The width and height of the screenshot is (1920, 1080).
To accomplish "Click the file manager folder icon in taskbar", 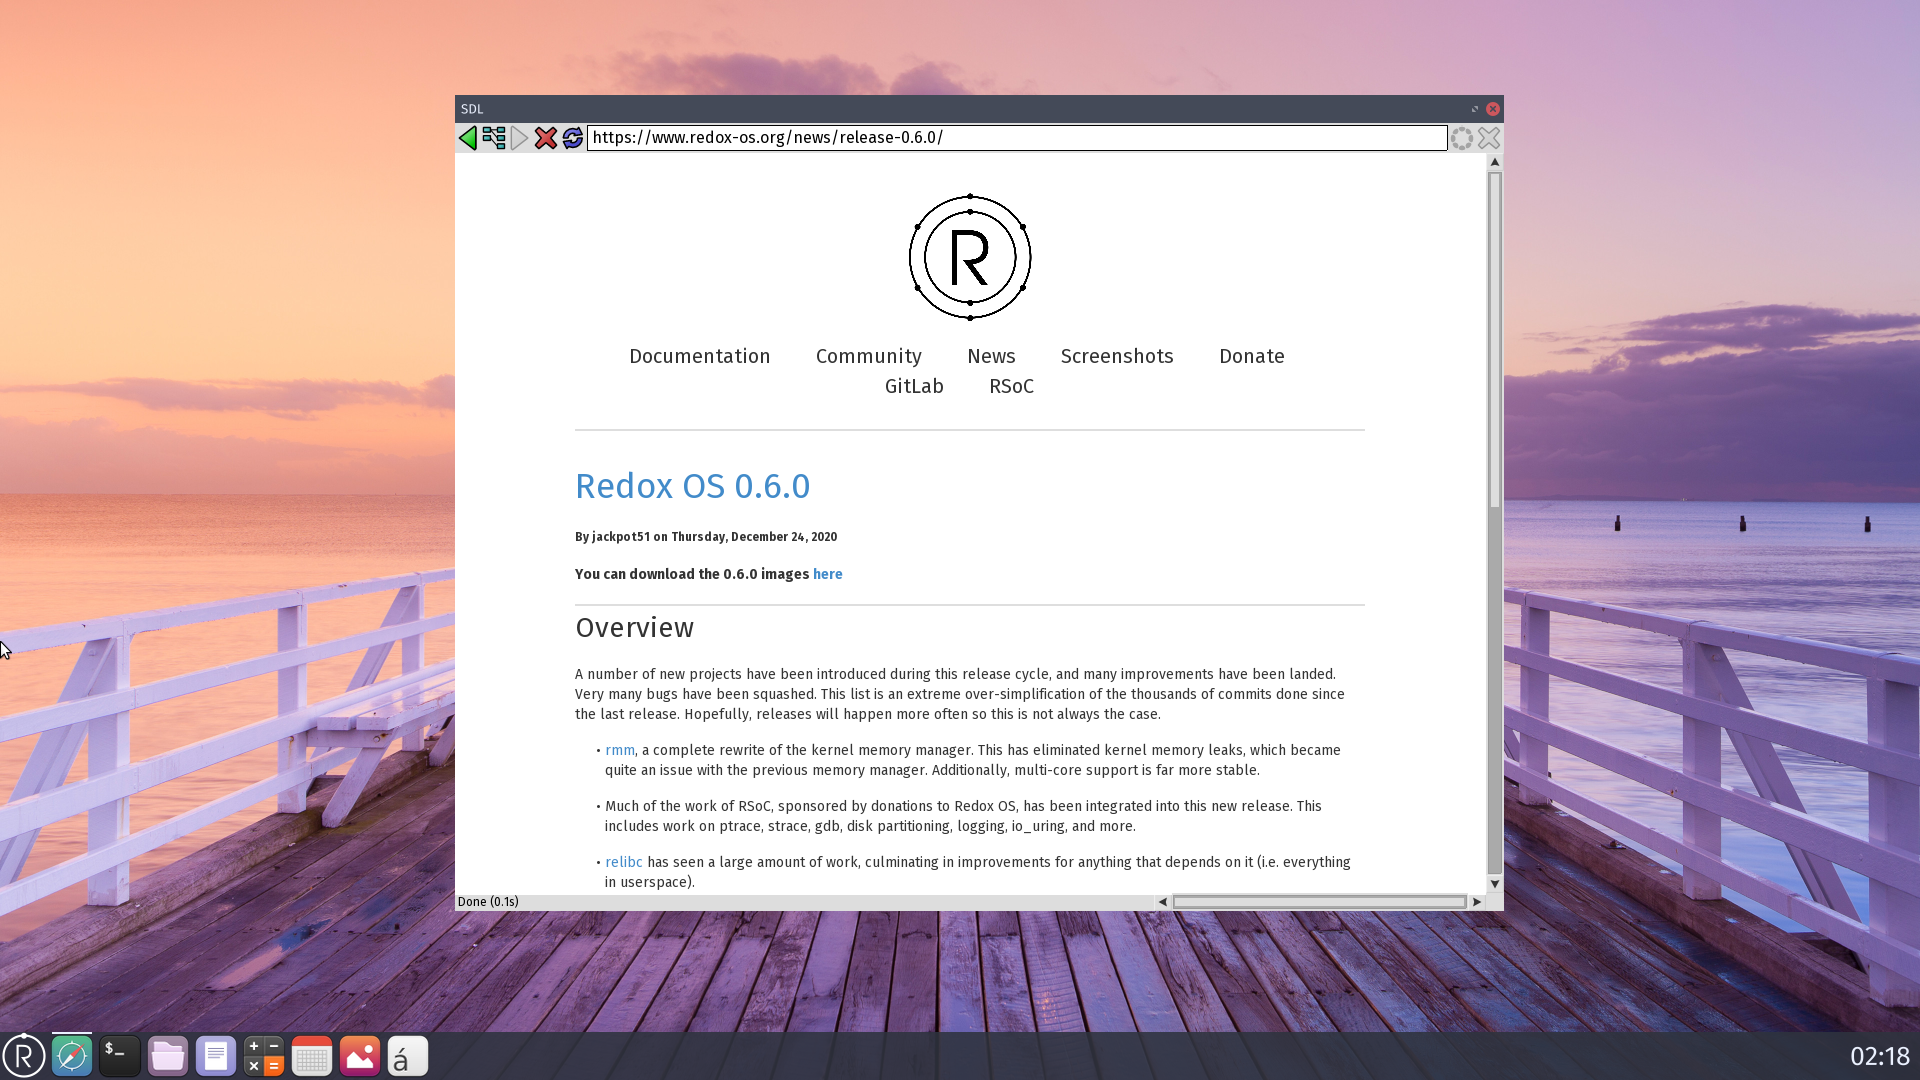I will (x=167, y=1055).
